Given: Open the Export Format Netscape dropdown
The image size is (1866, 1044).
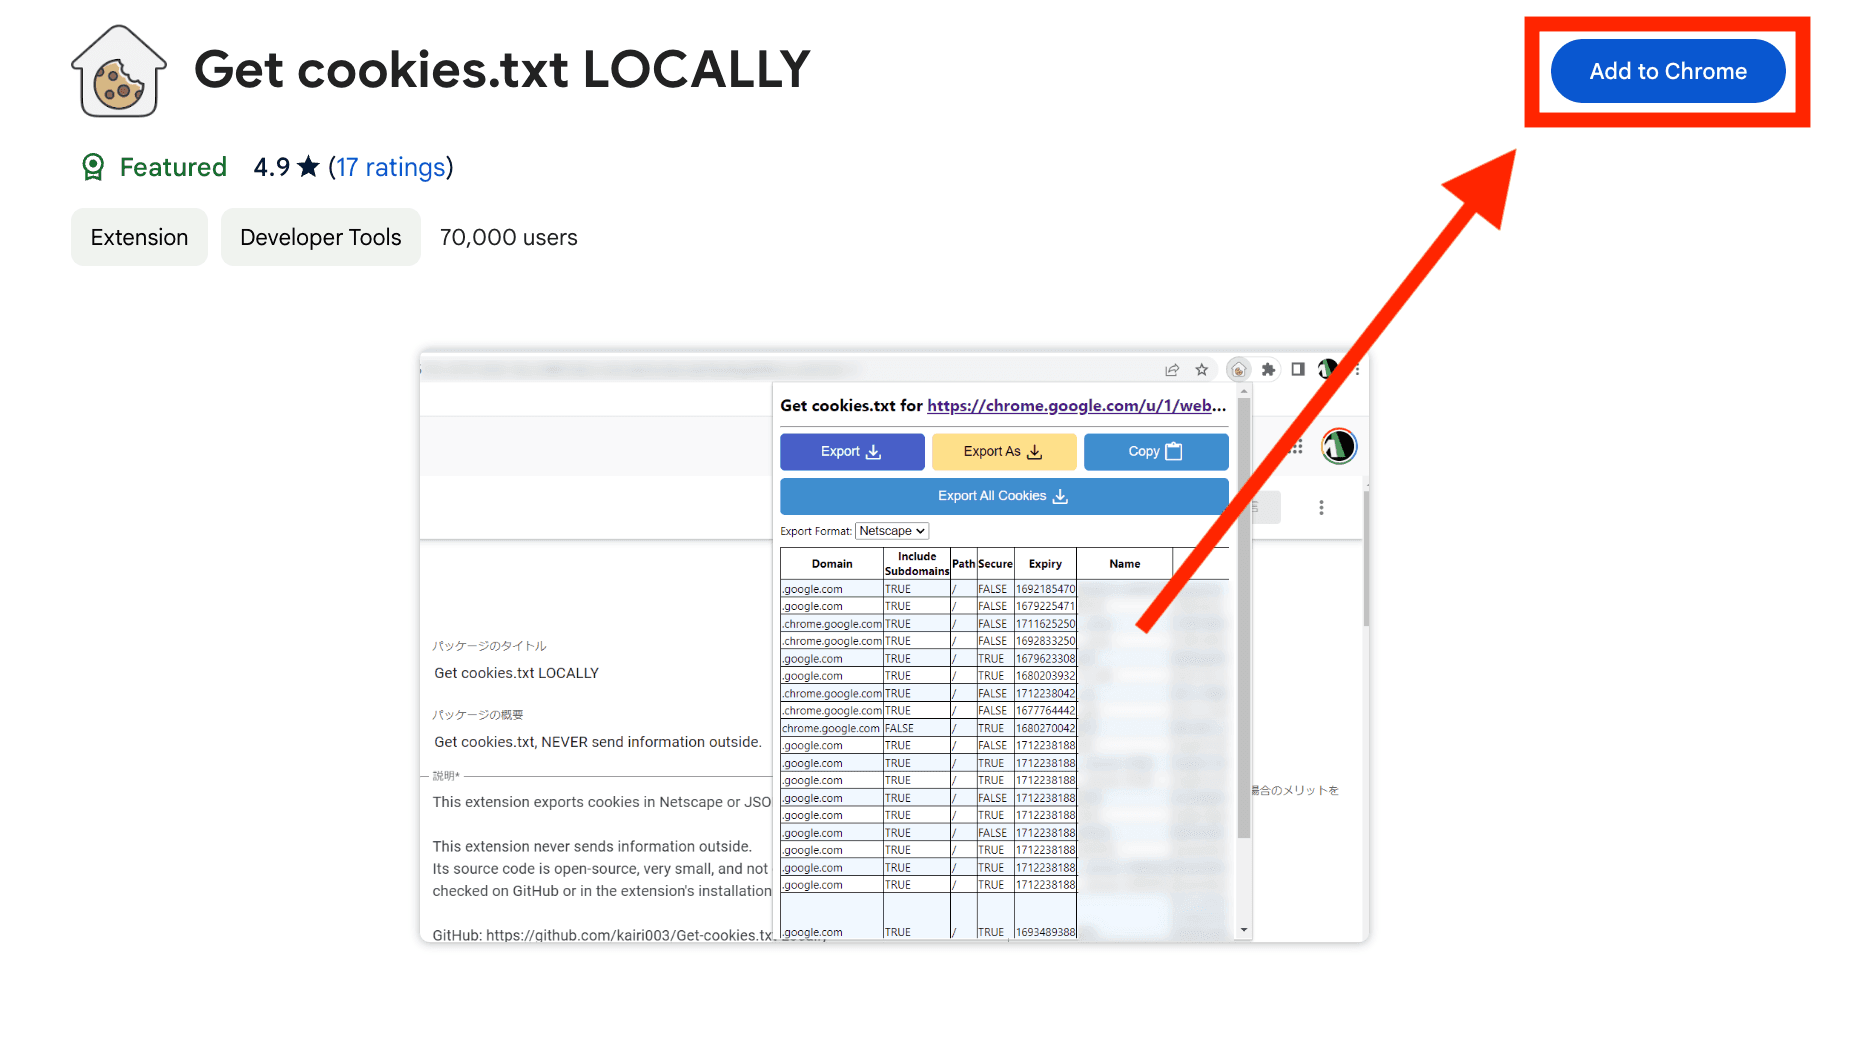Looking at the screenshot, I should tap(891, 531).
